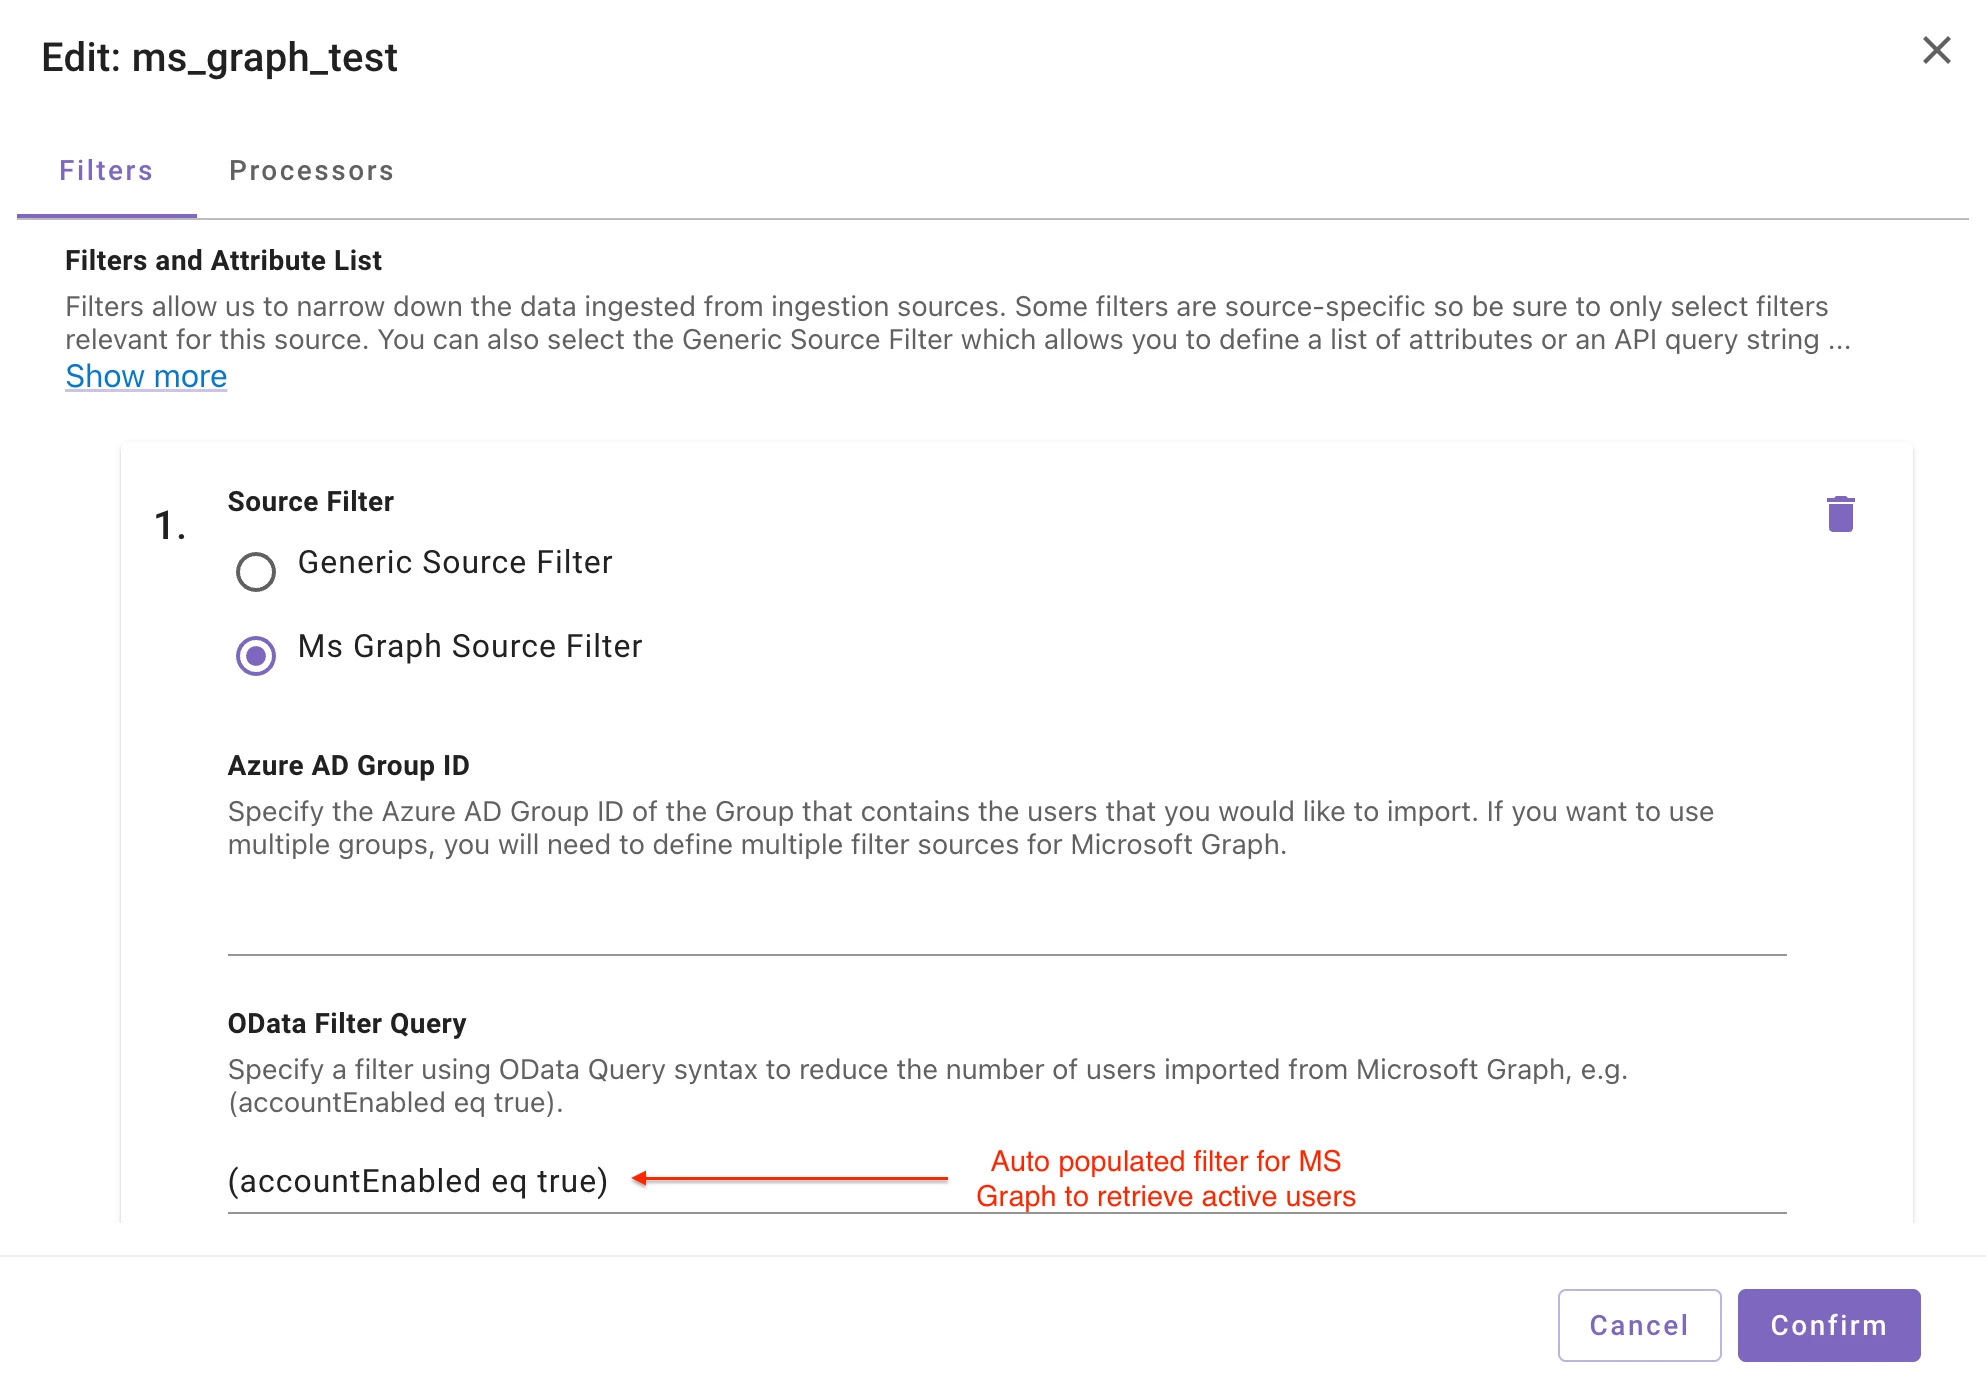Select the Ms Graph Source Filter radio button
Image resolution: width=1986 pixels, height=1390 pixels.
256,655
